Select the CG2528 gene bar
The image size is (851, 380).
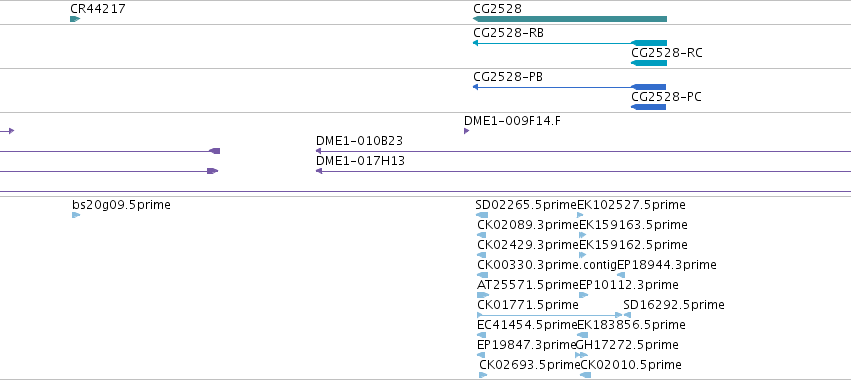pos(570,19)
